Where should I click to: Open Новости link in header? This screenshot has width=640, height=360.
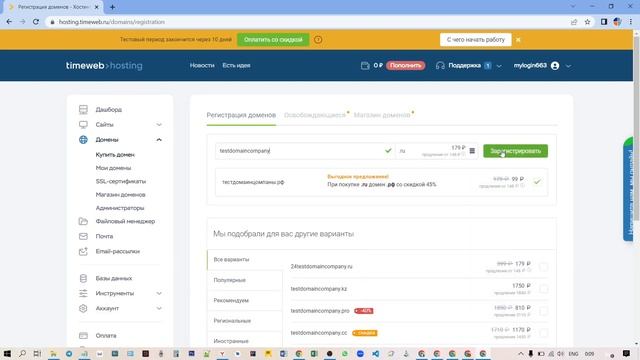click(202, 65)
